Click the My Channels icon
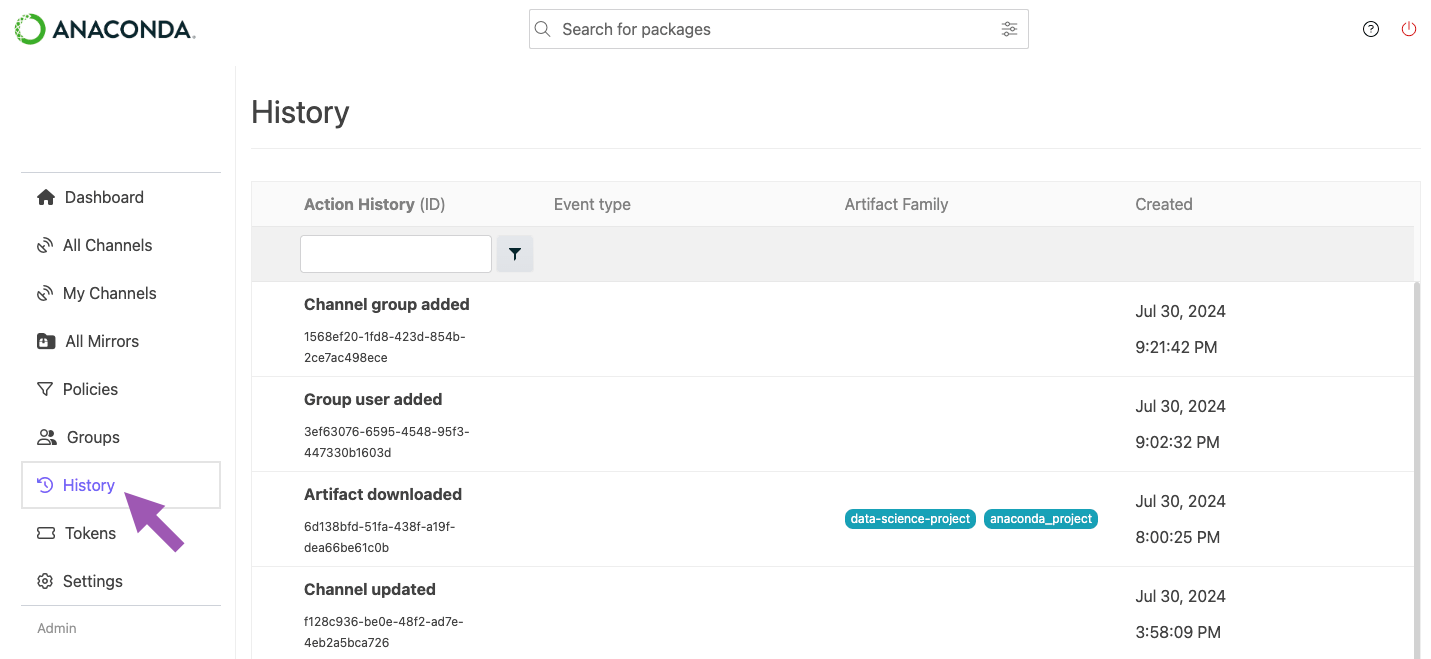This screenshot has height=659, width=1431. click(x=45, y=293)
